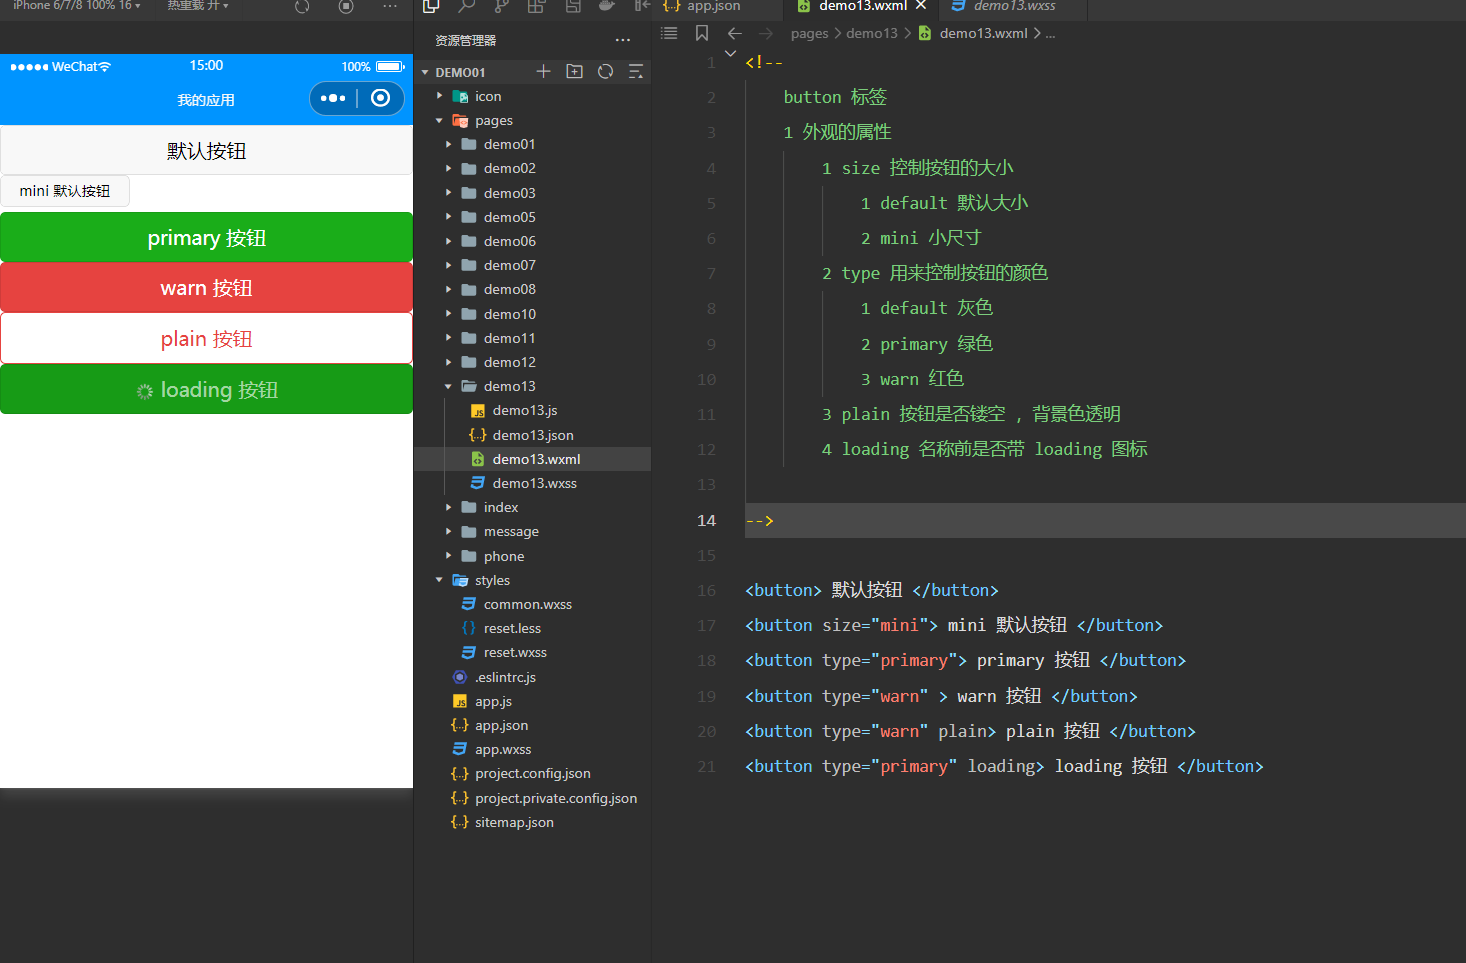Image resolution: width=1466 pixels, height=963 pixels.
Task: Click line number 14 in the gutter
Action: point(707,520)
